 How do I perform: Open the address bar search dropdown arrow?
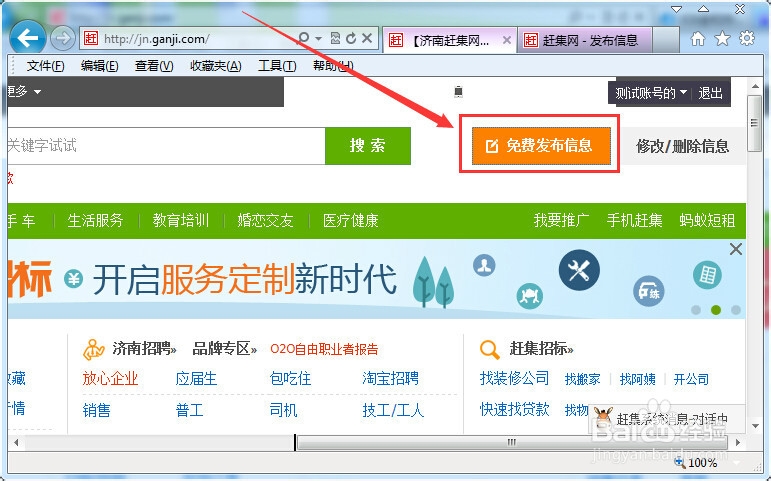coord(319,38)
